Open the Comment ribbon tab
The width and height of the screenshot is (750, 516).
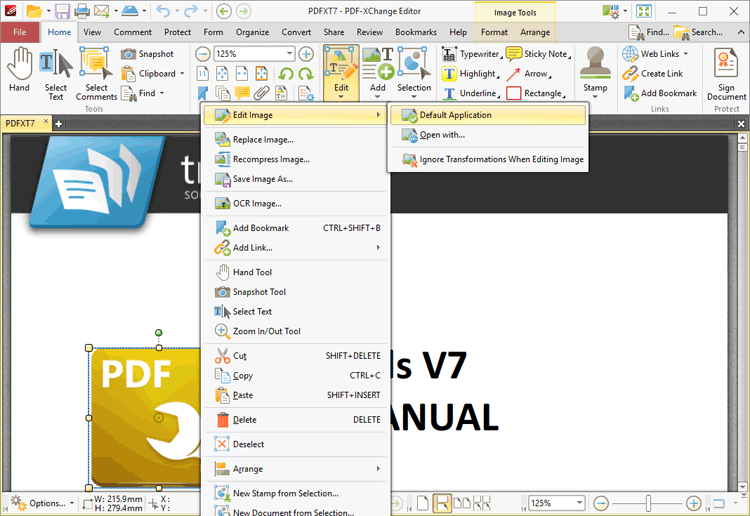tap(132, 32)
